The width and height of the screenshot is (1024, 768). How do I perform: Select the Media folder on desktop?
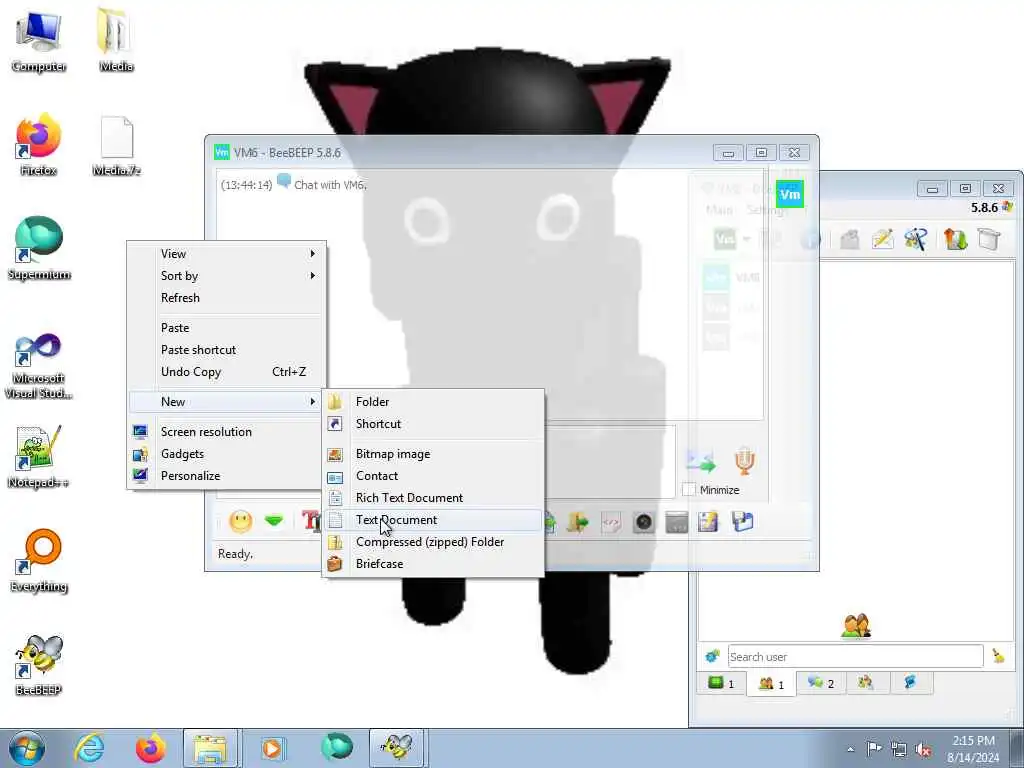coord(116,41)
